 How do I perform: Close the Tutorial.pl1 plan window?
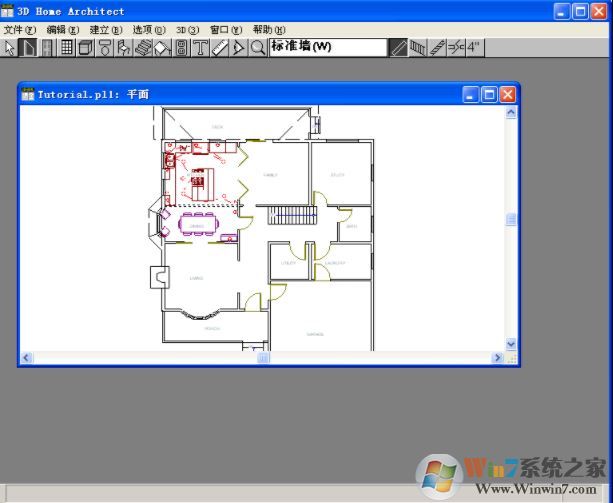(x=507, y=95)
